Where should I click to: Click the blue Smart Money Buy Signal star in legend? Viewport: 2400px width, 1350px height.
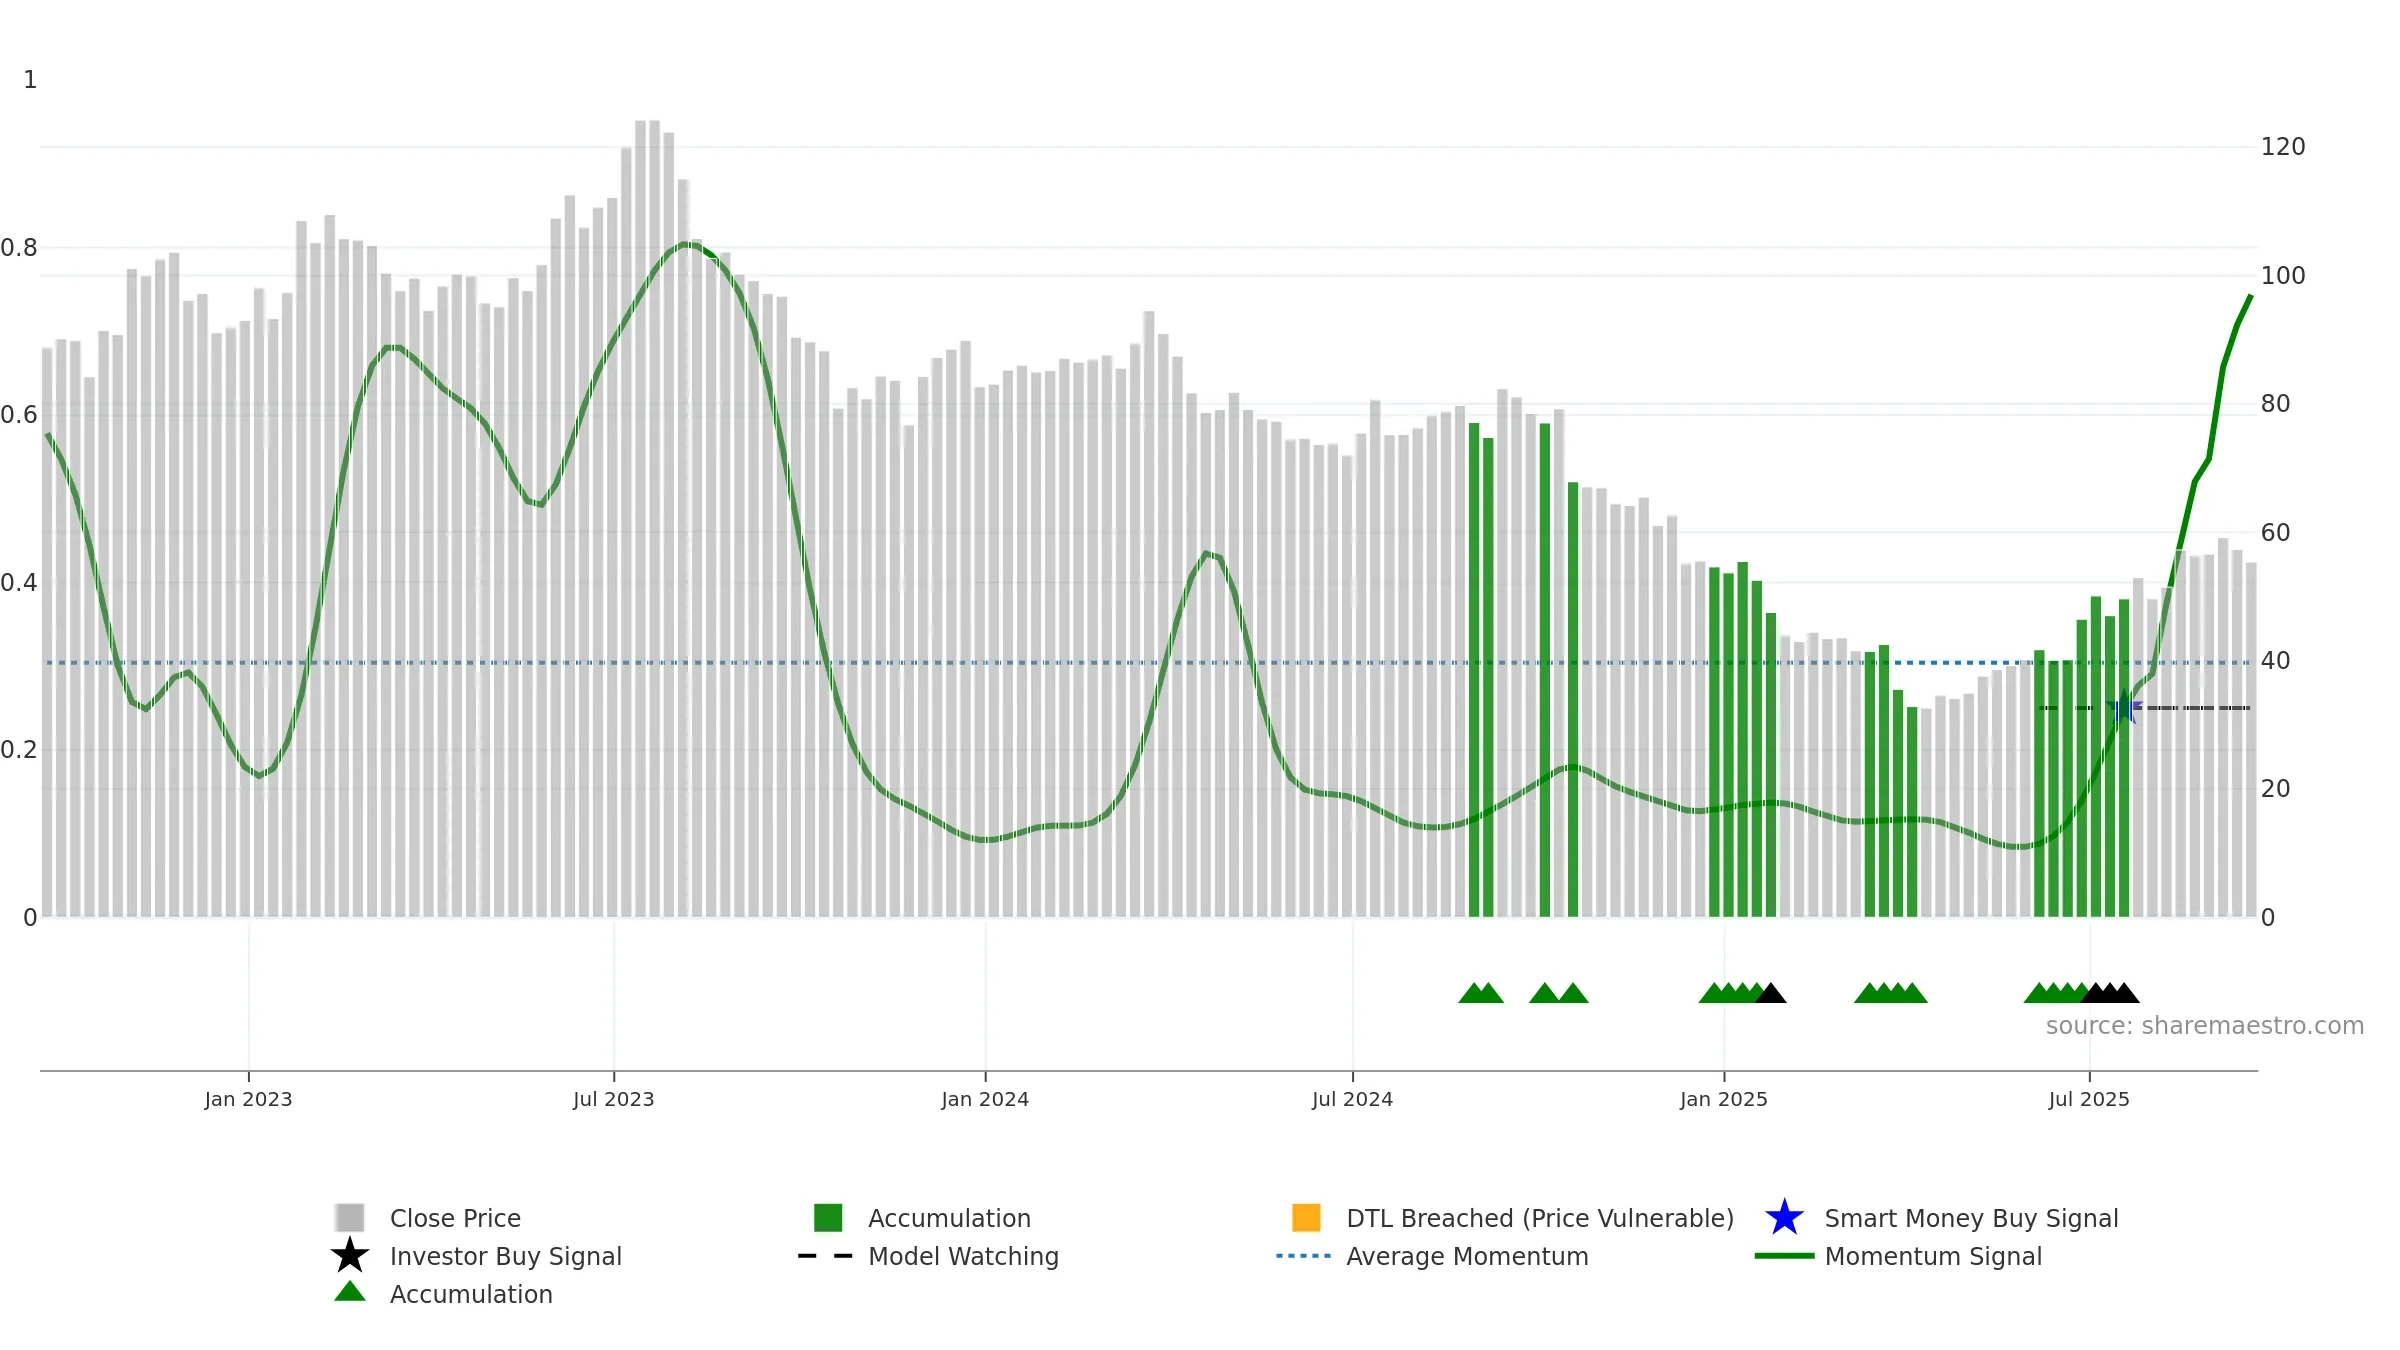tap(1784, 1217)
